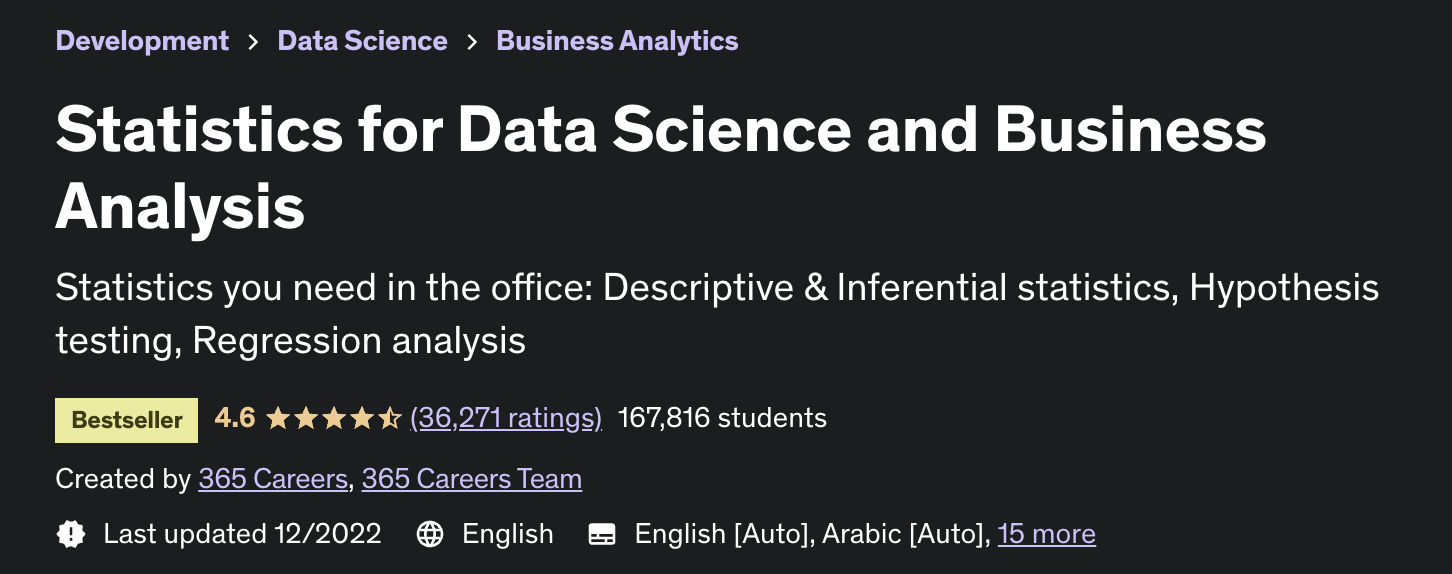This screenshot has width=1452, height=574.
Task: Click the middle third rating star
Action: (x=334, y=418)
